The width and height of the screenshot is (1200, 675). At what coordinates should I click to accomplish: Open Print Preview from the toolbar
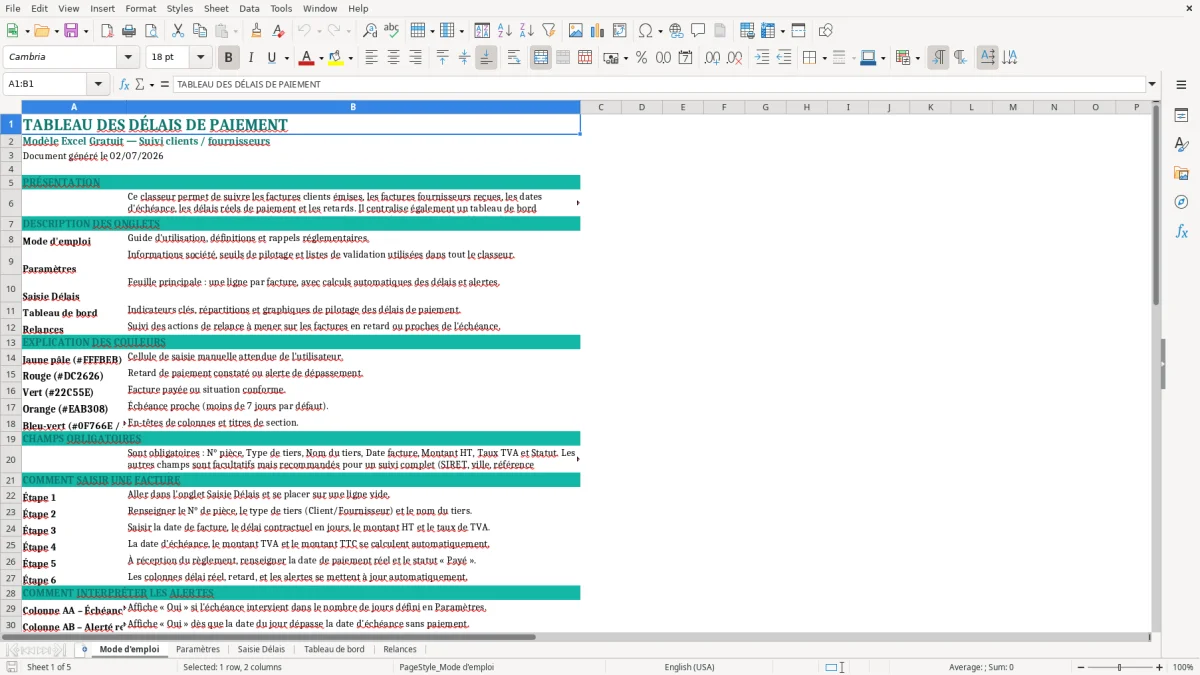[149, 31]
